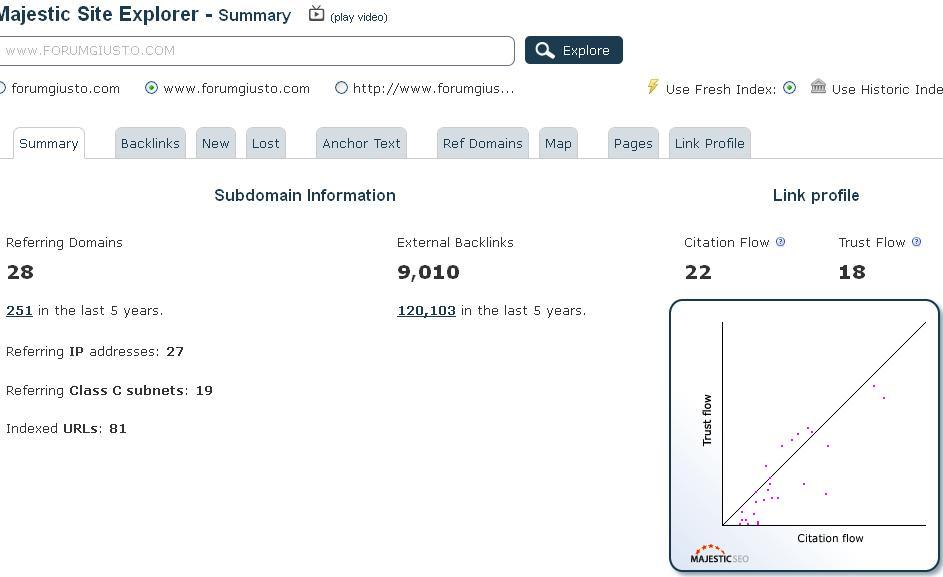The height and width of the screenshot is (577, 943).
Task: Go to the Link Profile tab
Action: 710,143
